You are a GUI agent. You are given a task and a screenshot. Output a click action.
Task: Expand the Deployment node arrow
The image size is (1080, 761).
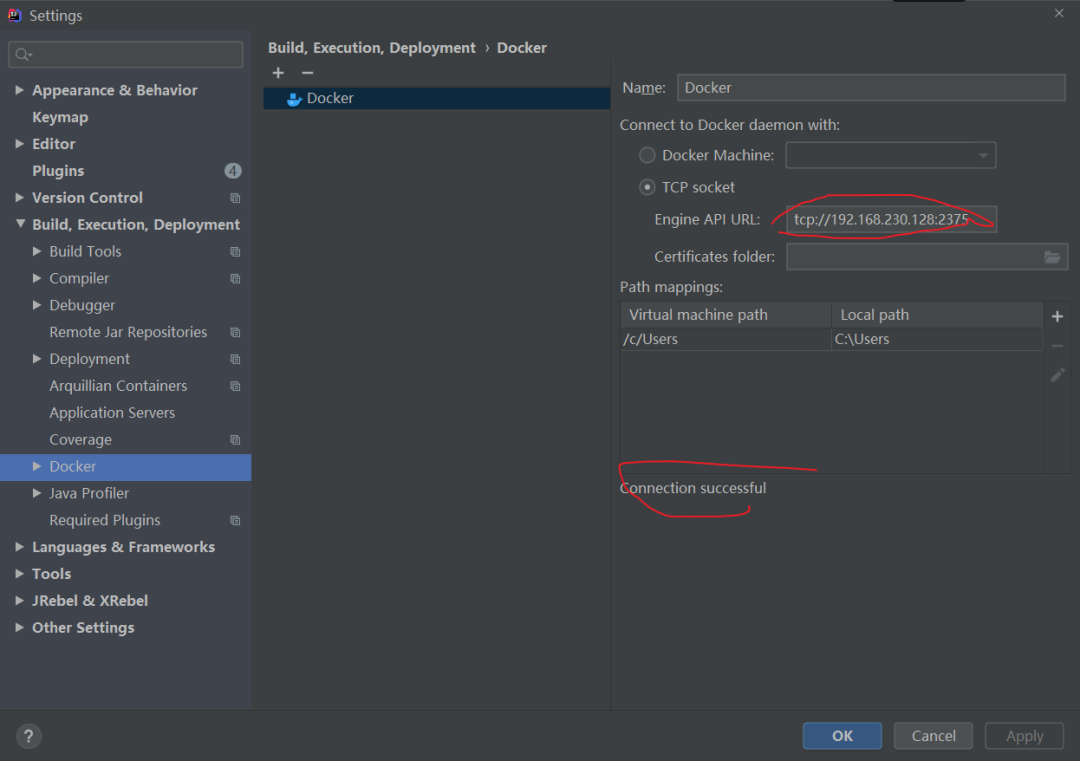37,359
